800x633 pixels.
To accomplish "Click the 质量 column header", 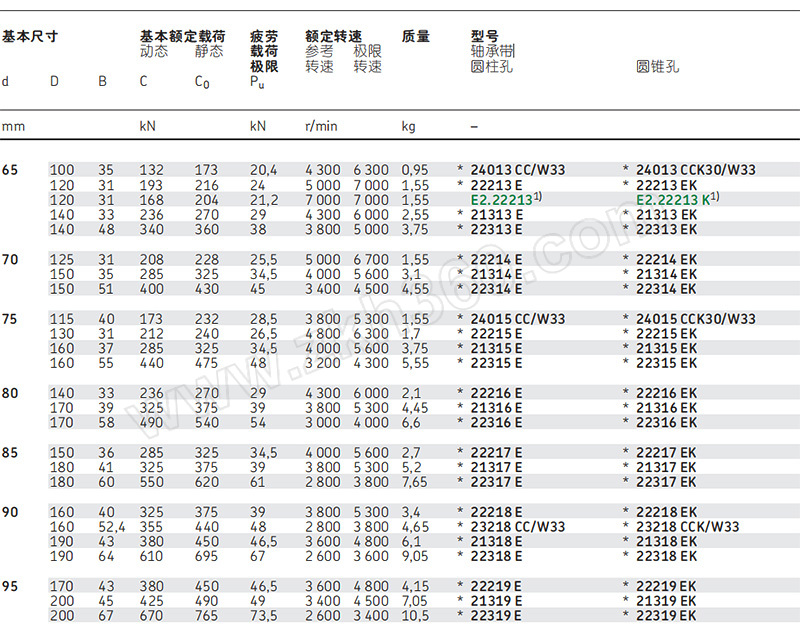I will [x=416, y=37].
